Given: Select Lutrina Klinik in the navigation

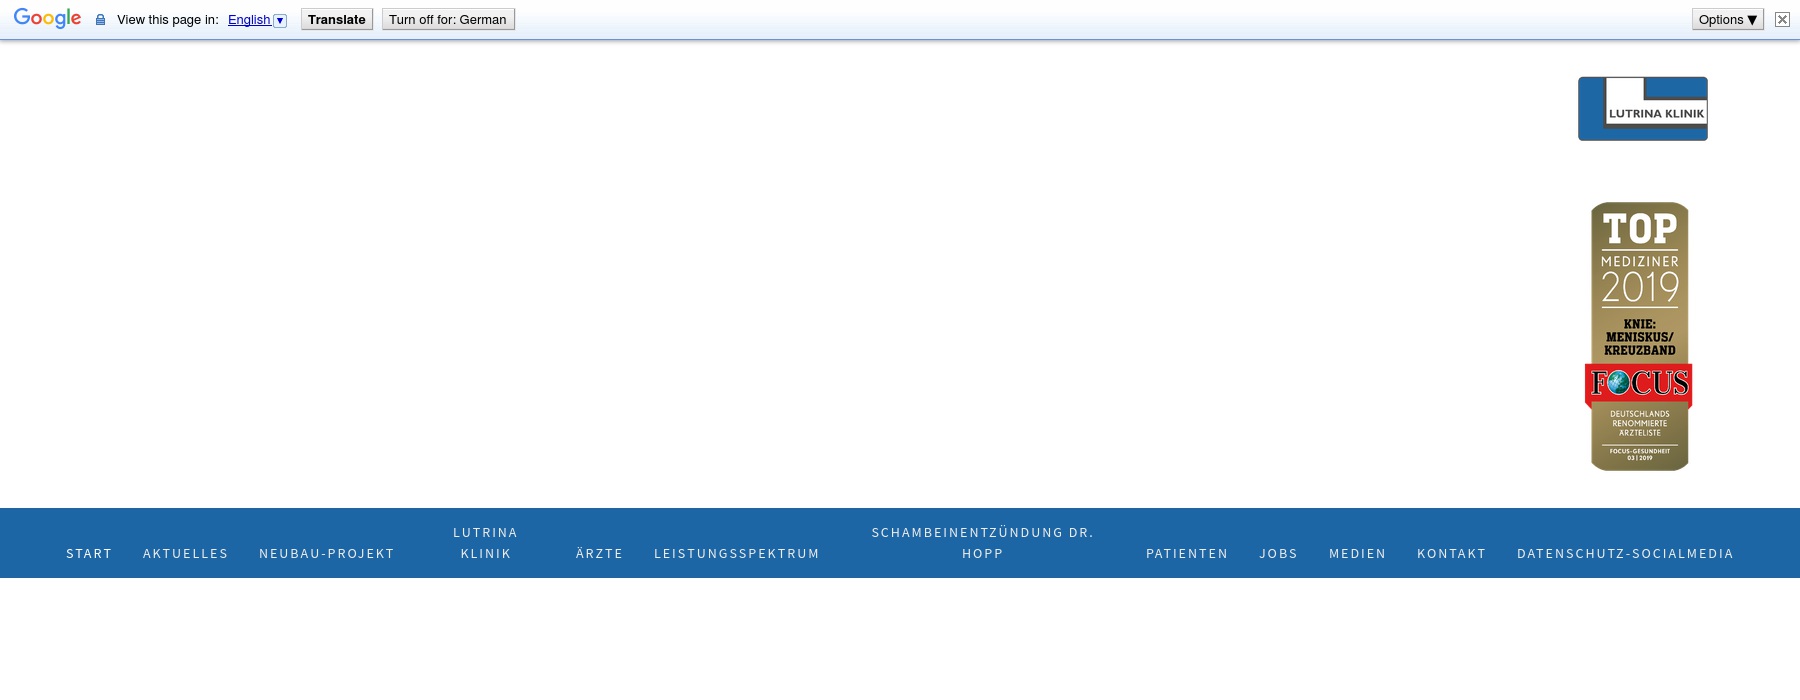Looking at the screenshot, I should pos(485,543).
